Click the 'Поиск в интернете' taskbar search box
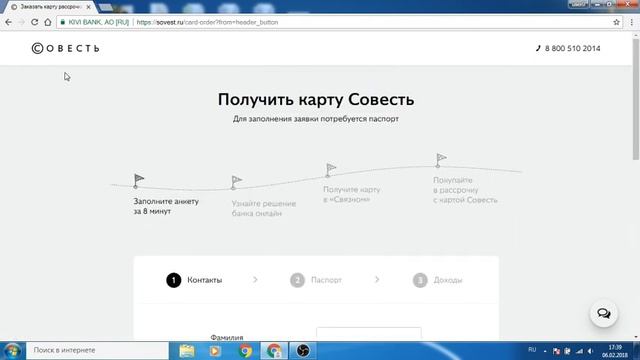Screen dimensions: 640x360 tap(97, 350)
